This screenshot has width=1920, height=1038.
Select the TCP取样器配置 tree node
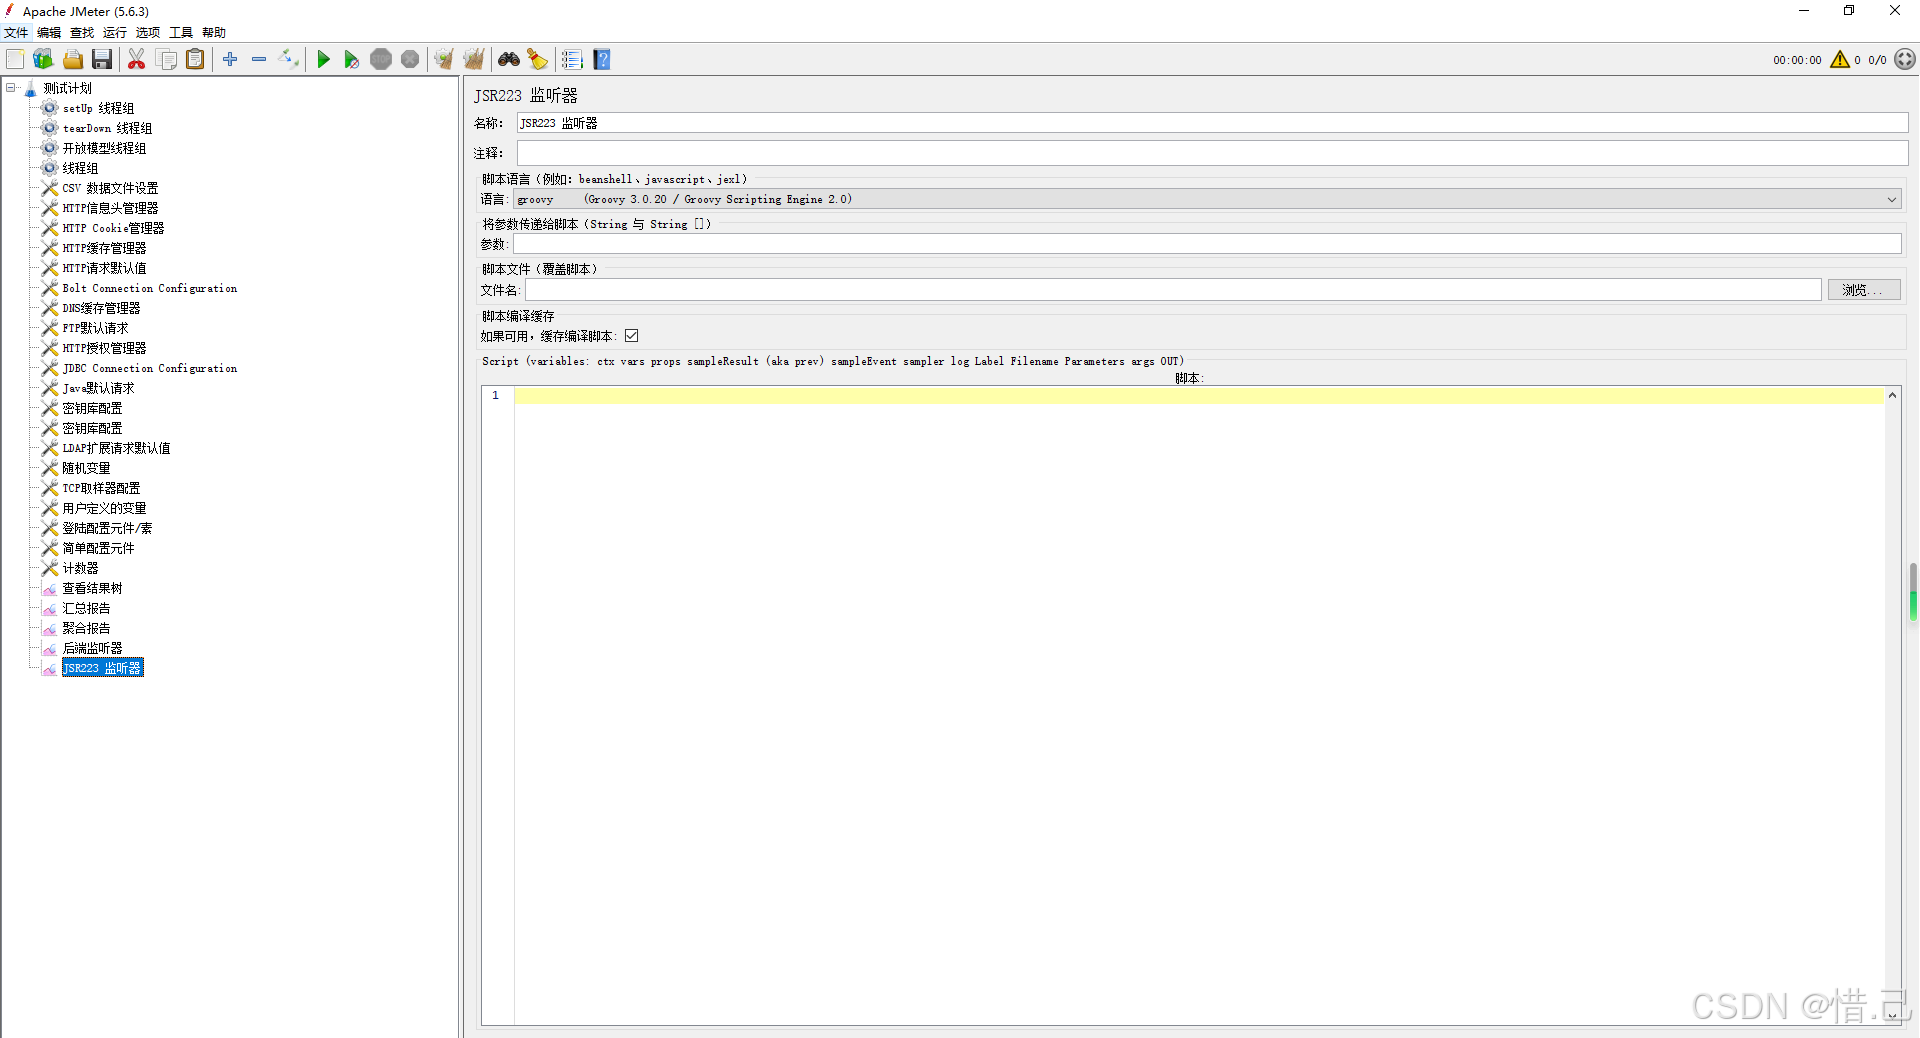tap(101, 488)
